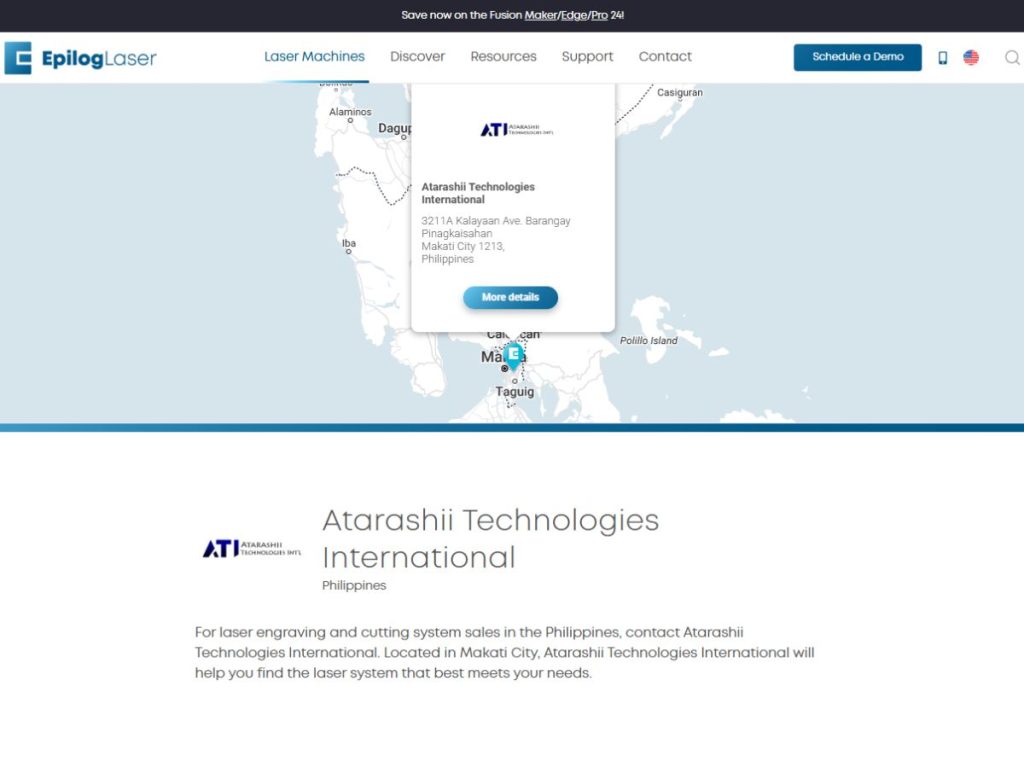Click the Alaminos map label
1024x768 pixels.
point(350,112)
